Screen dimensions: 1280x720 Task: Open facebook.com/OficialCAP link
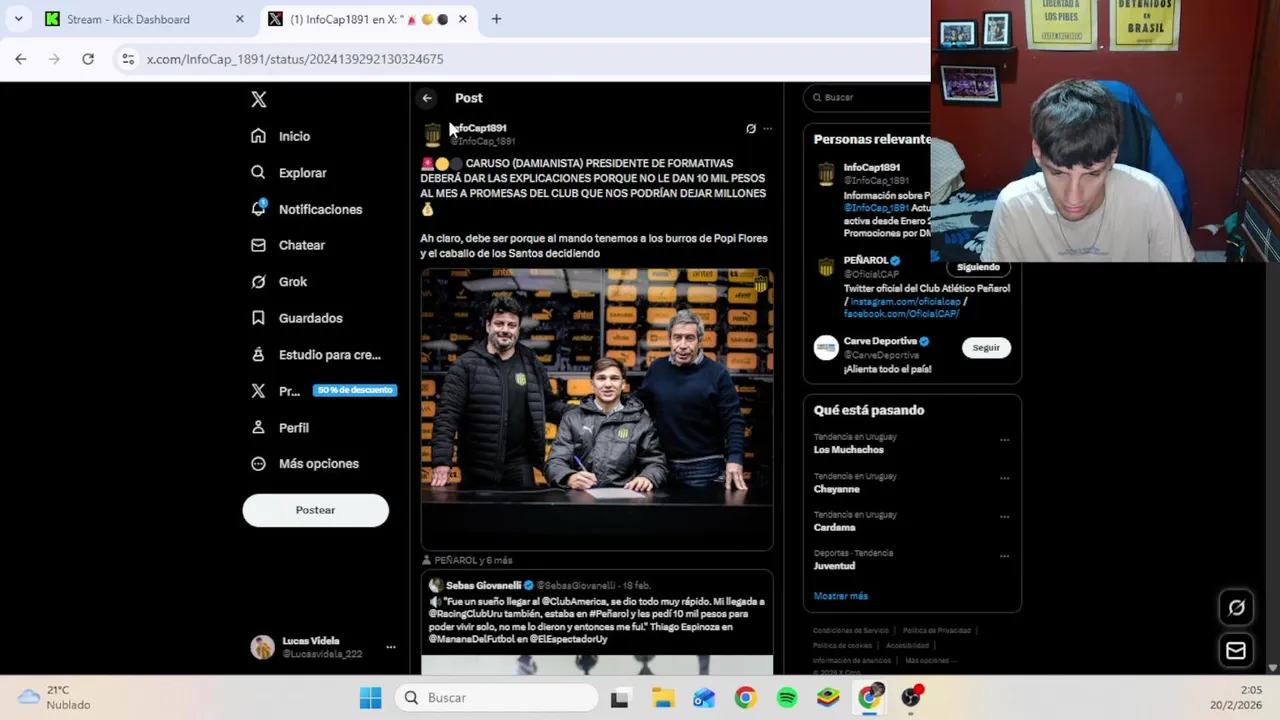[x=901, y=313]
